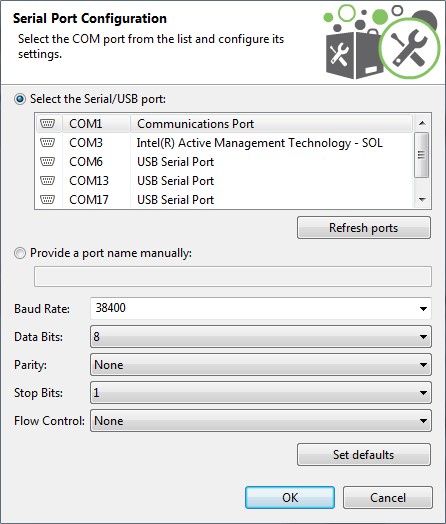Click the Set defaults button
Viewport: 446px width, 524px height.
point(364,454)
